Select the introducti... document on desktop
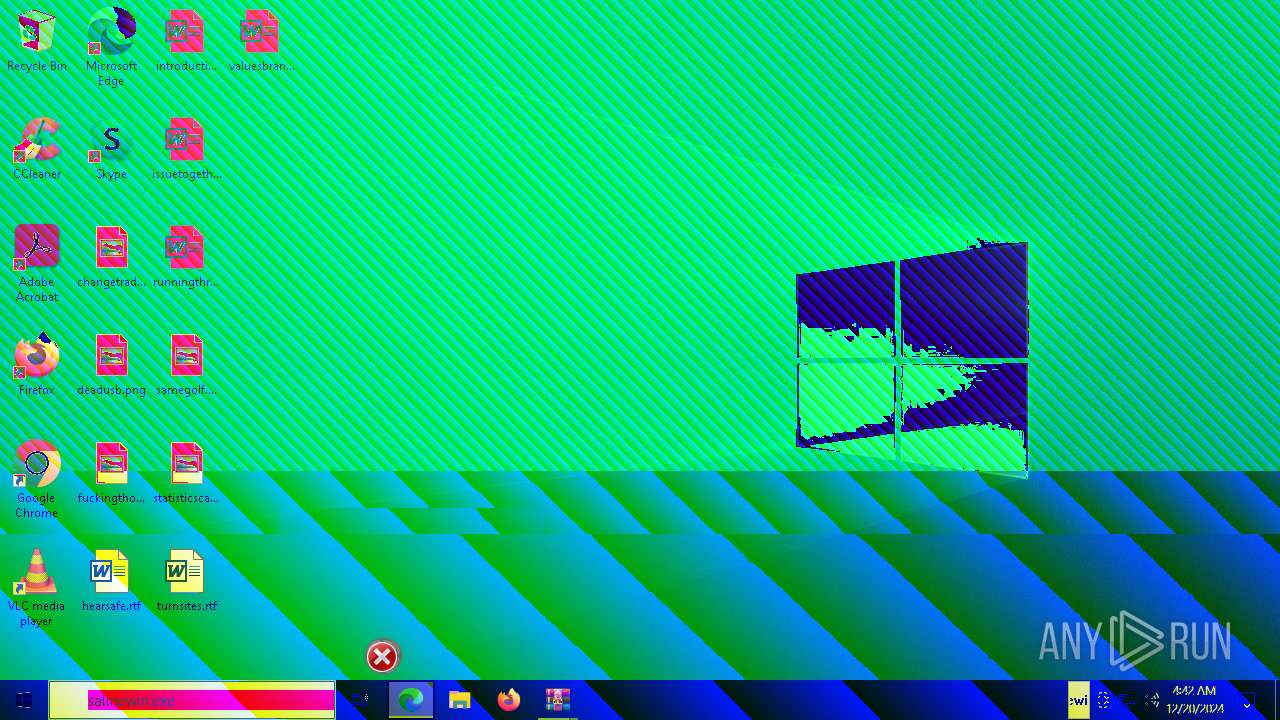Screen dimensions: 1280x720 click(x=185, y=41)
